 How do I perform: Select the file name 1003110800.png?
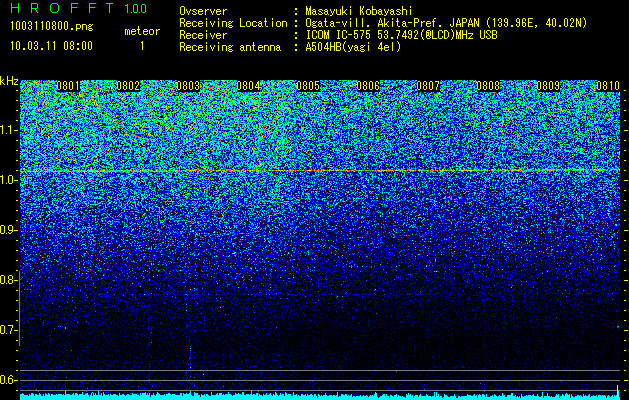click(52, 26)
